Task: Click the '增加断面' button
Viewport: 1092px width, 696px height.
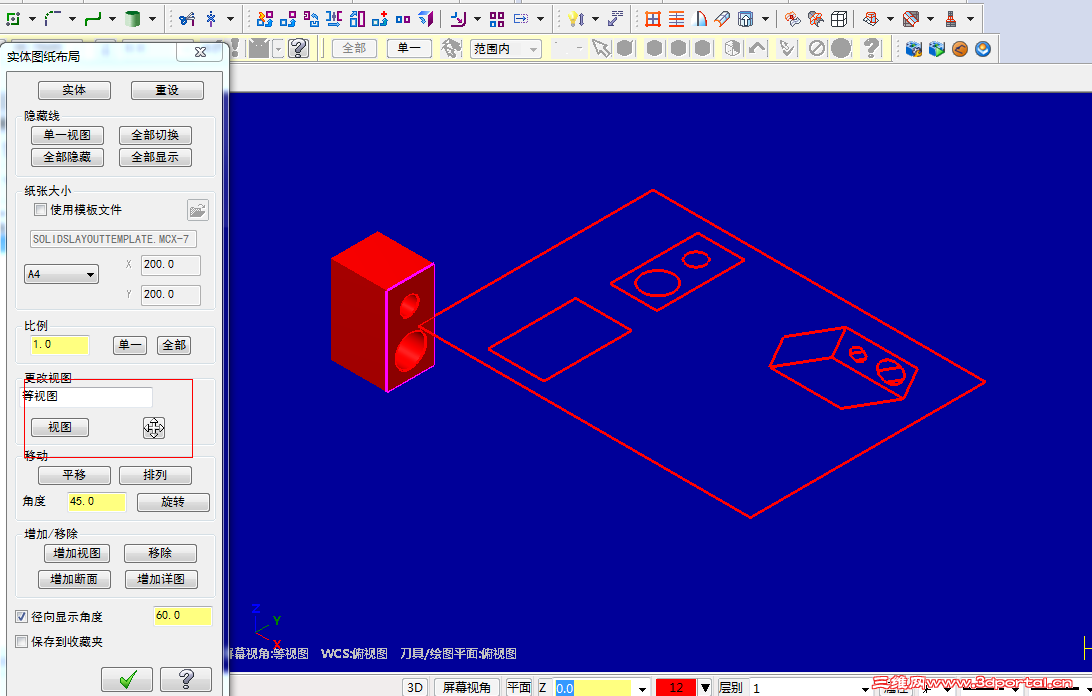Action: [x=75, y=579]
